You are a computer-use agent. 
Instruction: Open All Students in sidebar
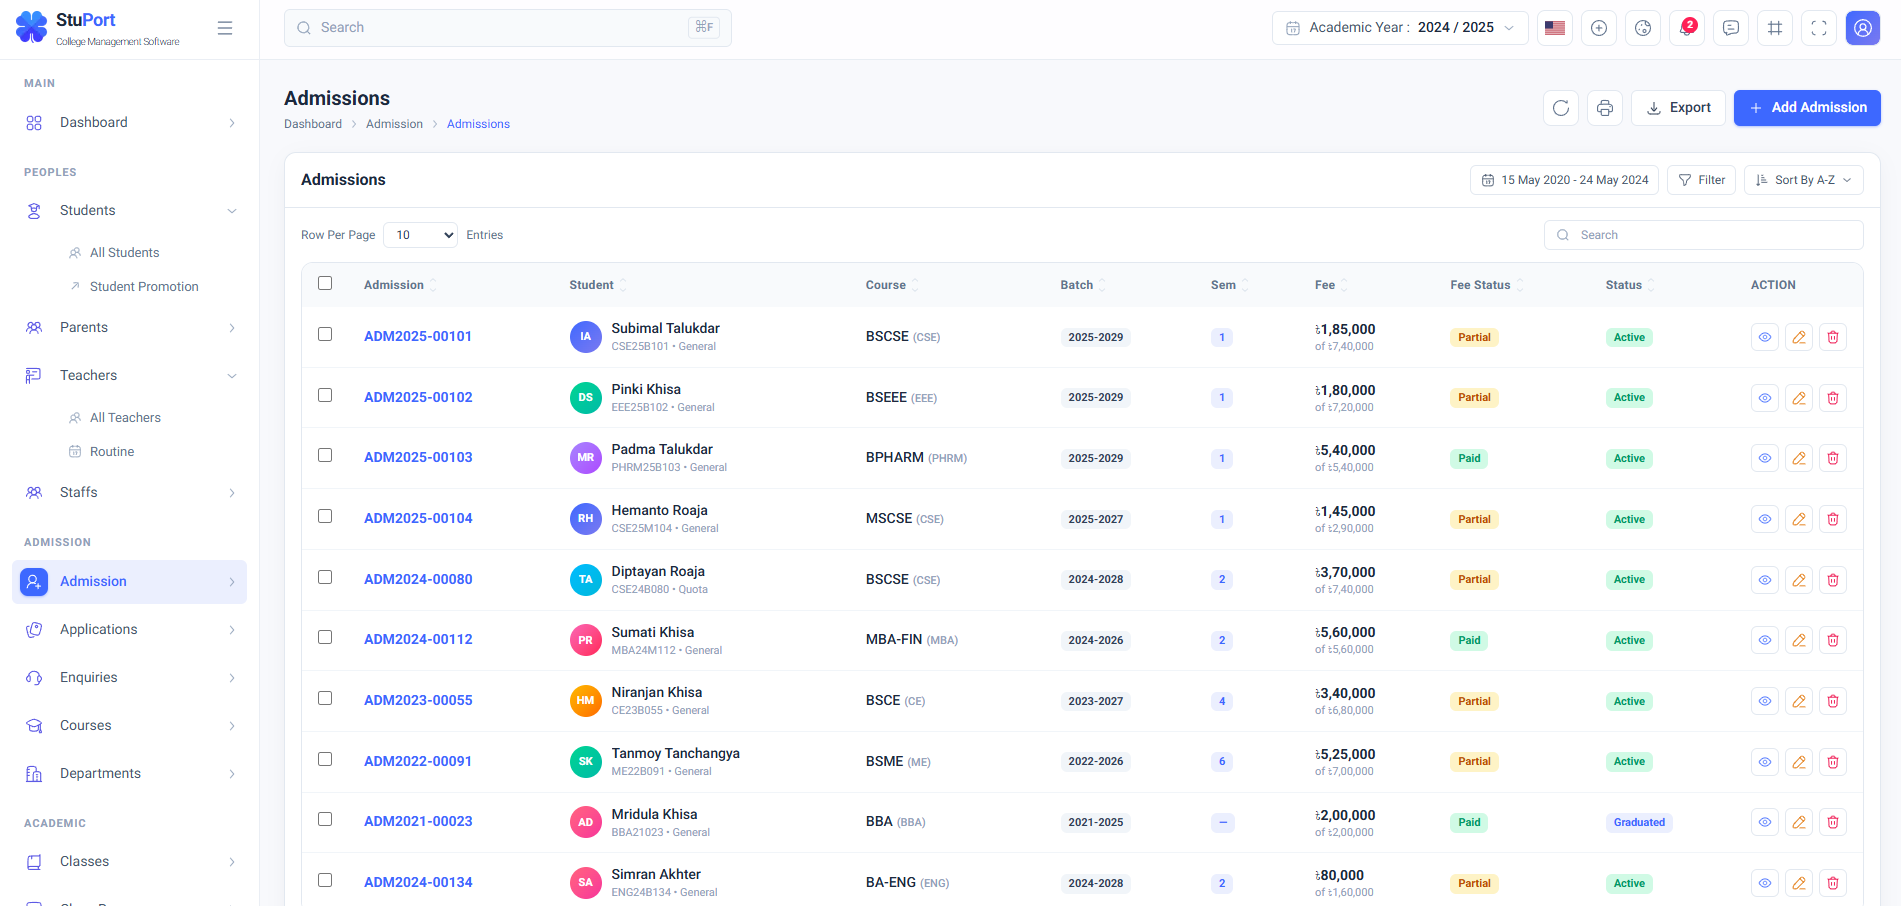125,253
